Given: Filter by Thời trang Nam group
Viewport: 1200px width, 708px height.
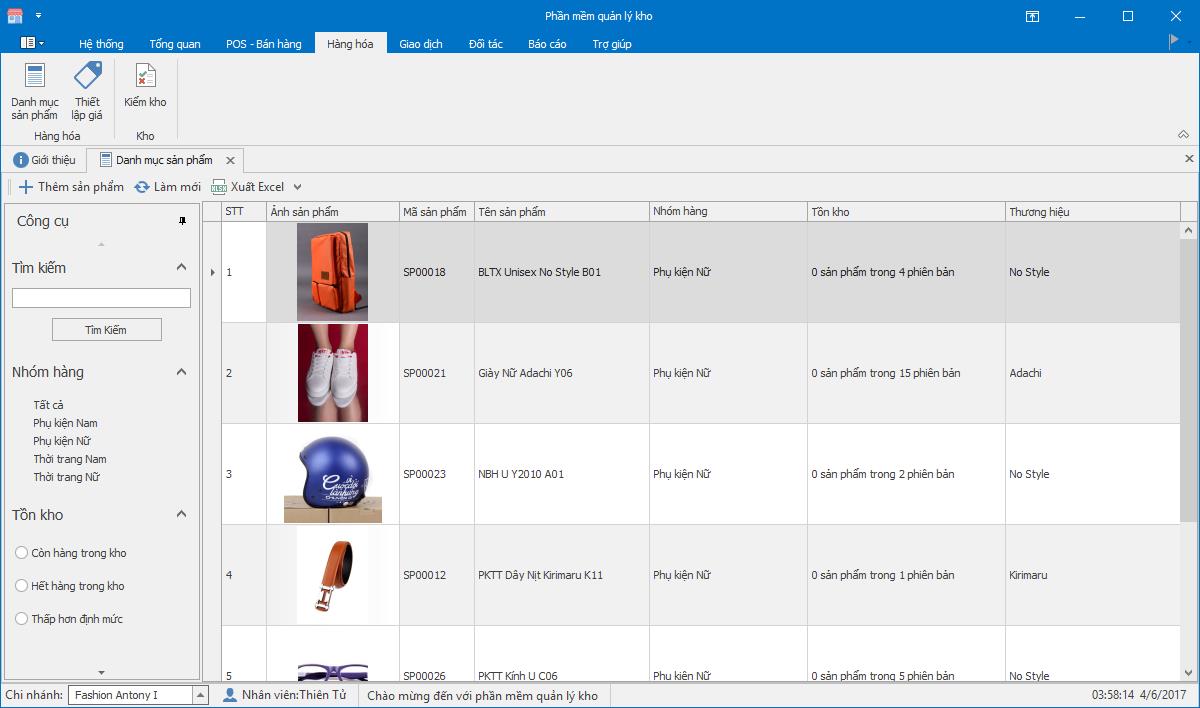Looking at the screenshot, I should click(69, 459).
